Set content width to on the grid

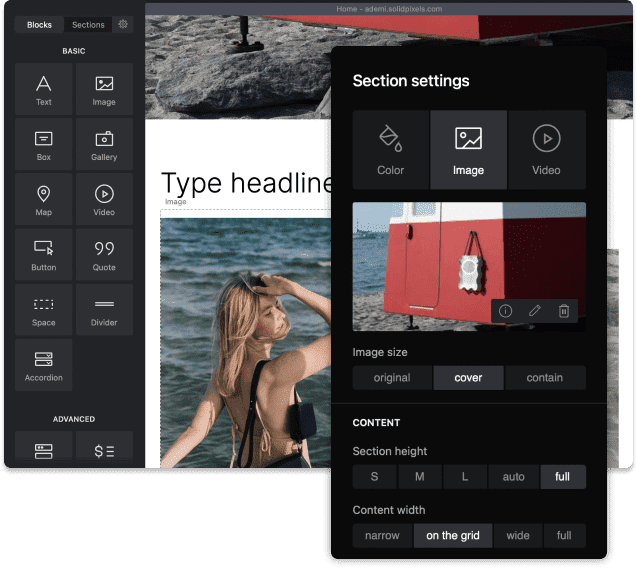[453, 536]
